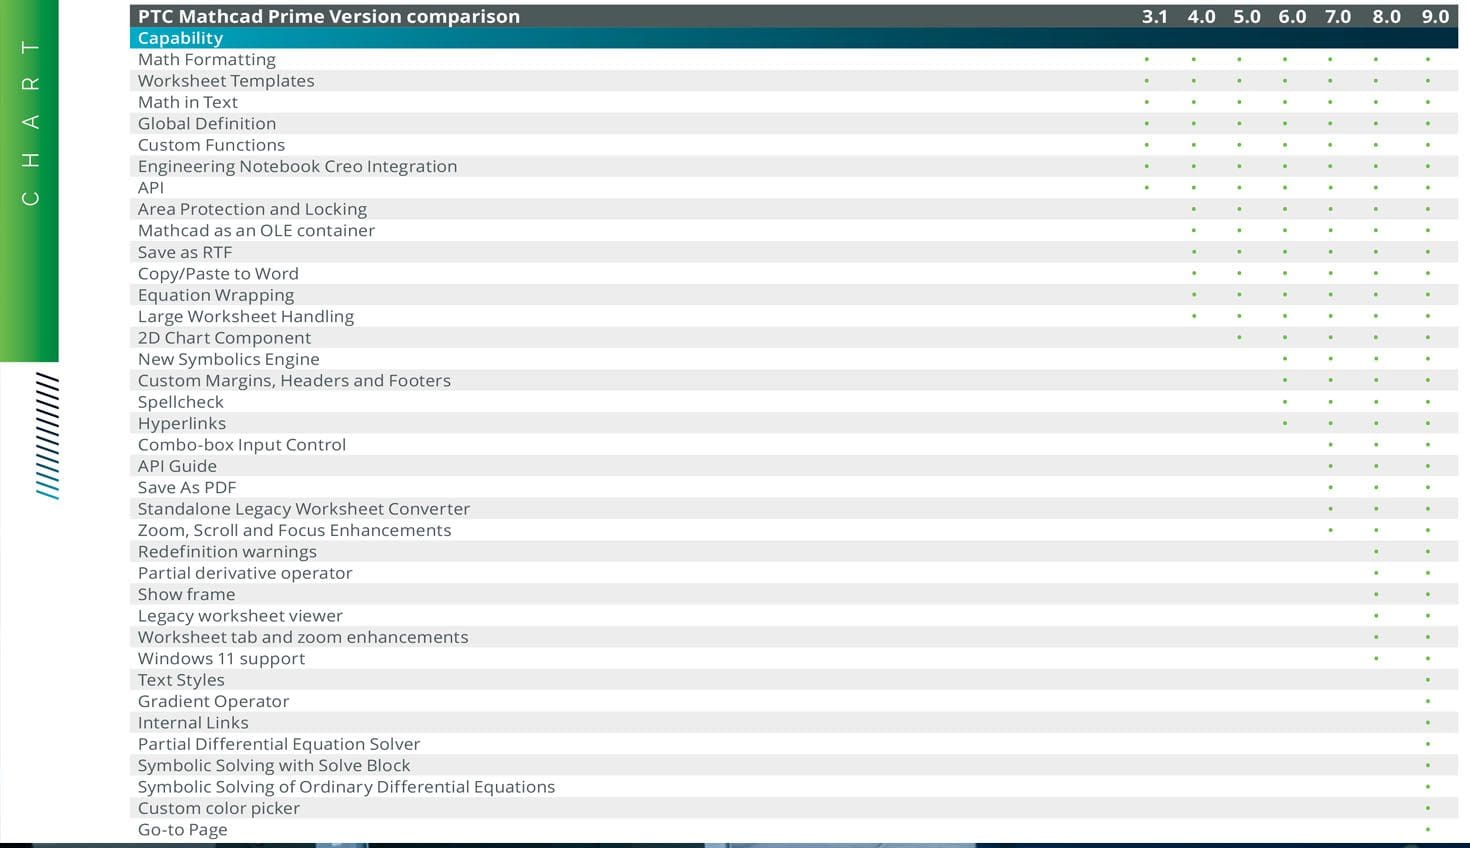Click the 'Windows 11 support' row label

[221, 658]
